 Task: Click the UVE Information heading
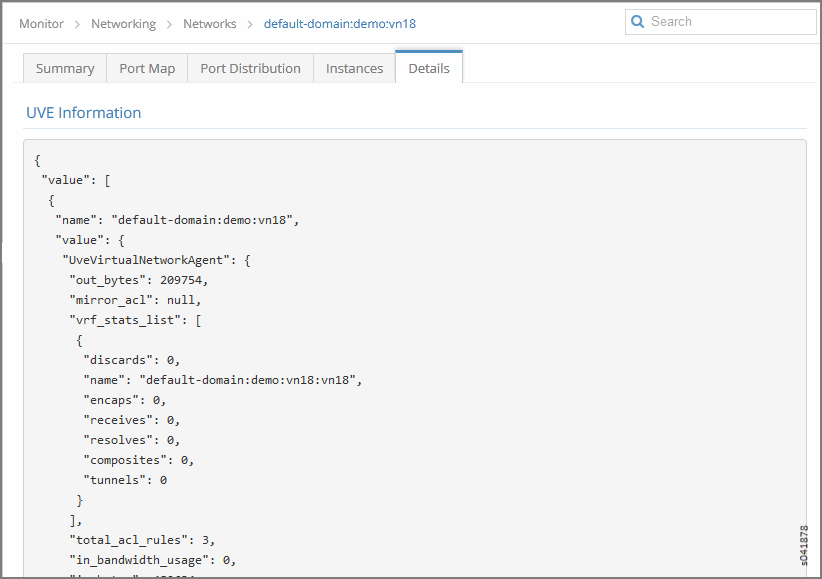pos(84,113)
